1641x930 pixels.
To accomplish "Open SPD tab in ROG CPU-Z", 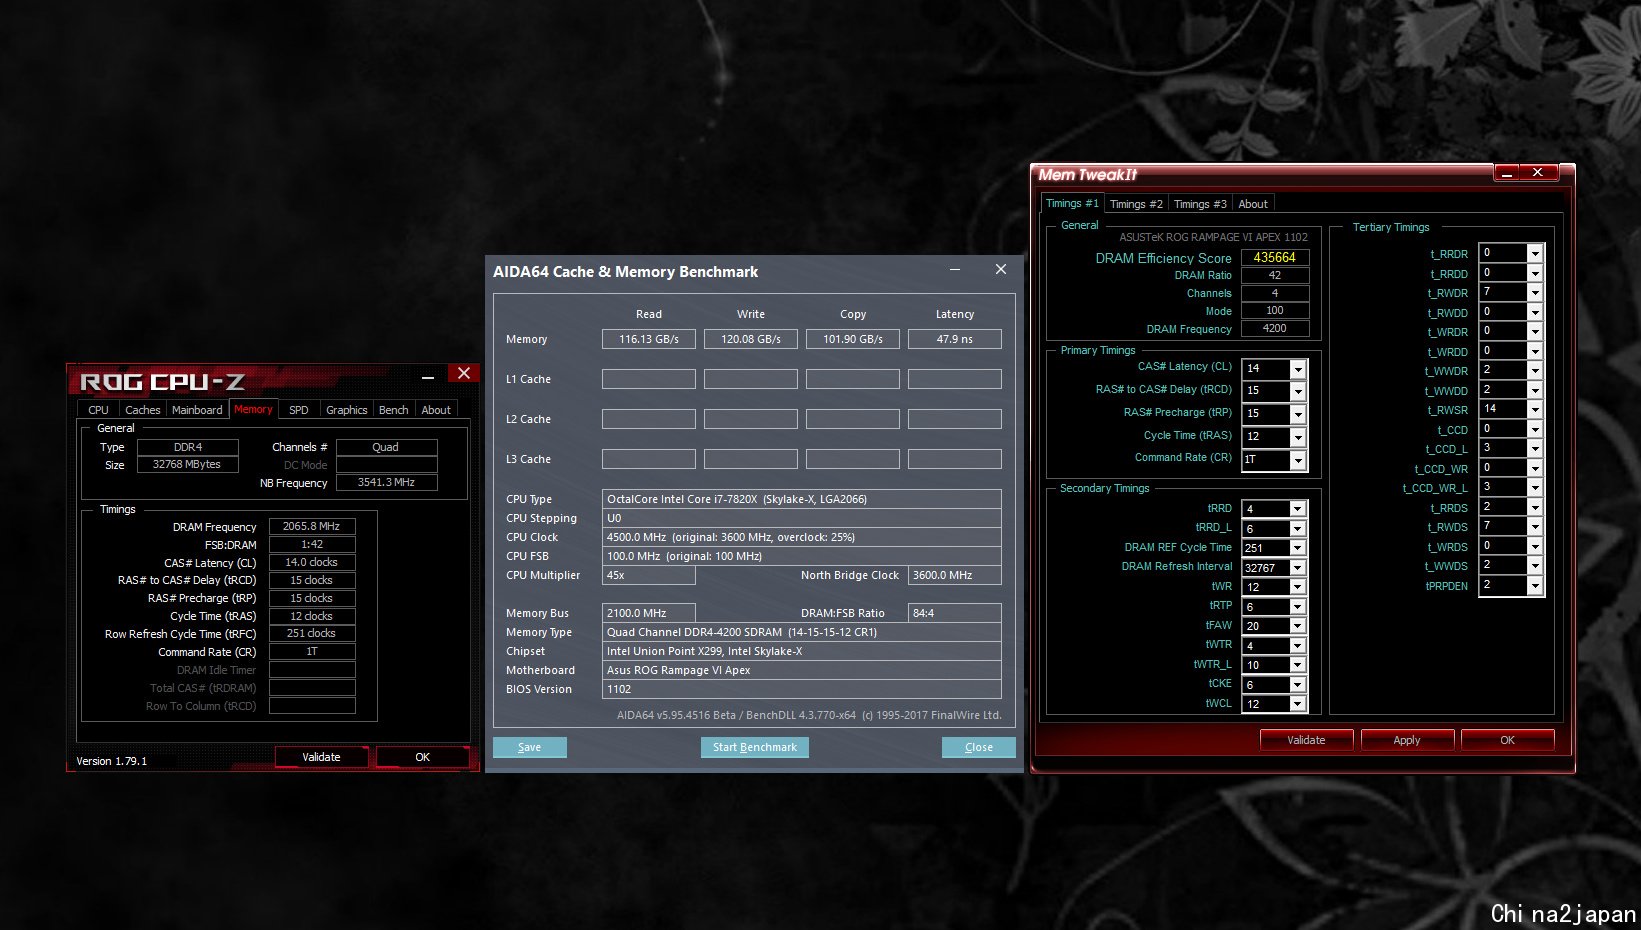I will coord(299,410).
